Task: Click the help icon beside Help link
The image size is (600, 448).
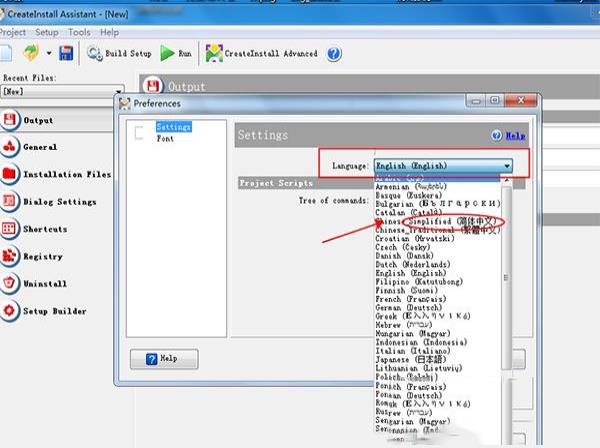Action: tap(497, 135)
